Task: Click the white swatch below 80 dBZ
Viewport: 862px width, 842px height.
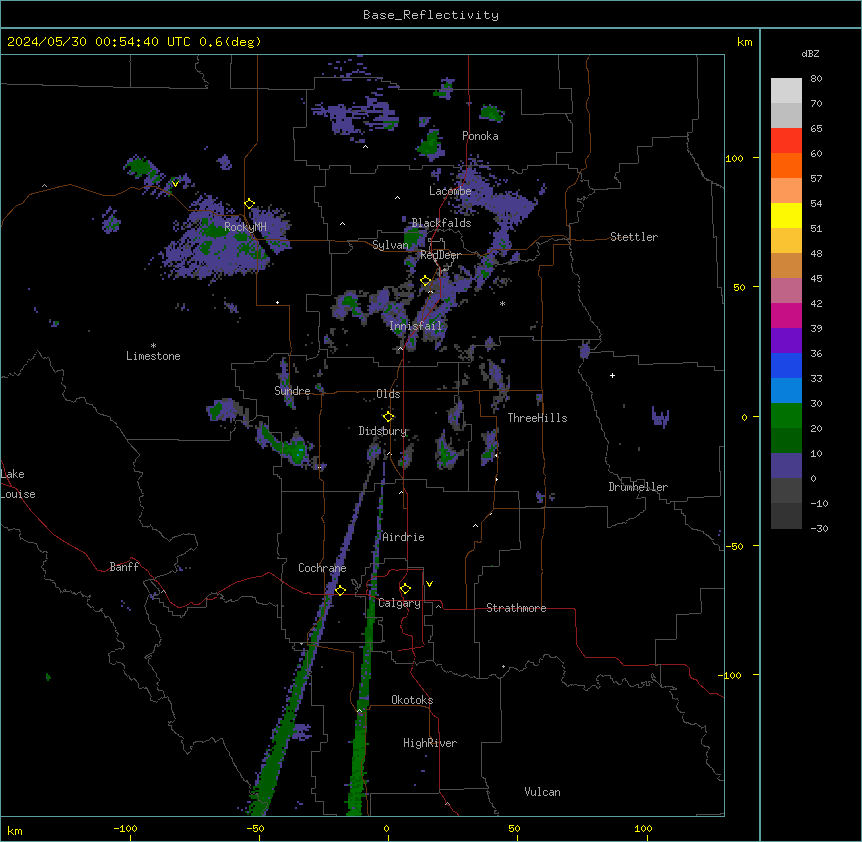Action: [x=786, y=91]
